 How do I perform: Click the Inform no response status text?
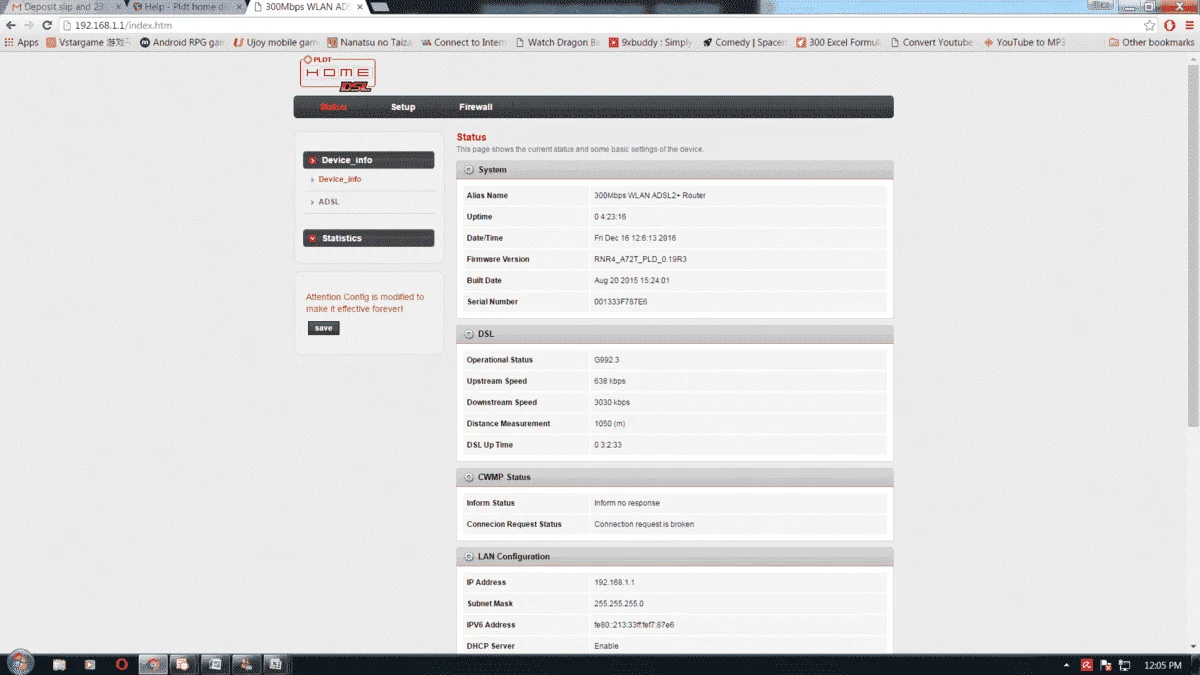626,503
